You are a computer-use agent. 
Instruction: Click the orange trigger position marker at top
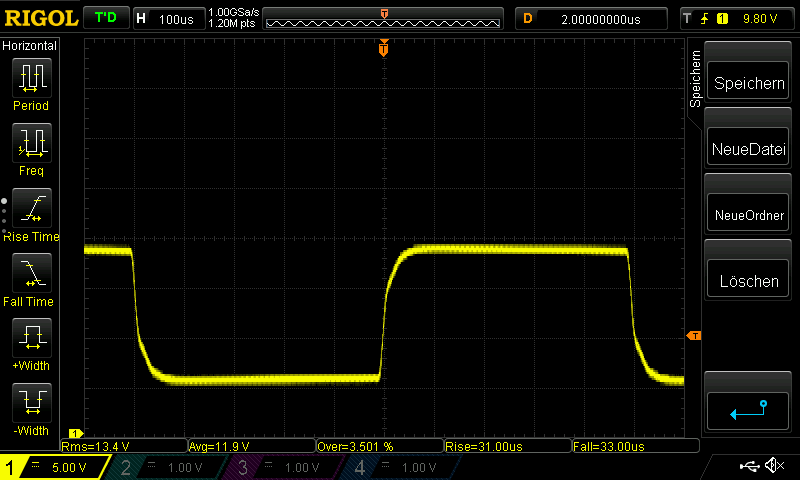click(383, 48)
